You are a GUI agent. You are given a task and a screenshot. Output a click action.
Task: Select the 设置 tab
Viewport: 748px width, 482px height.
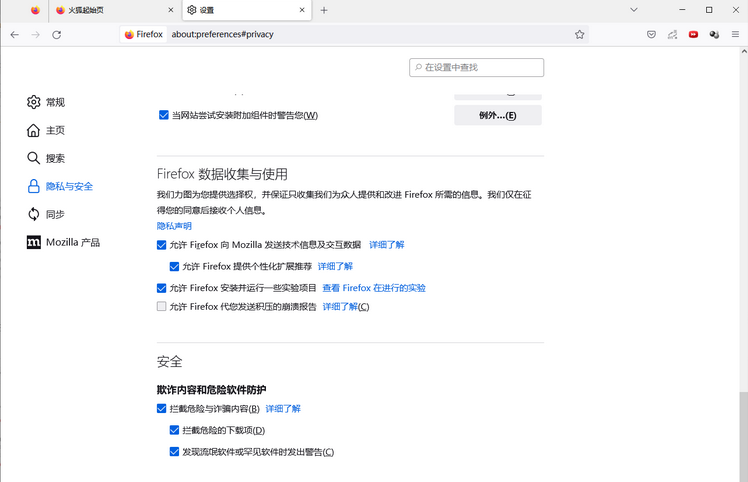tap(247, 10)
